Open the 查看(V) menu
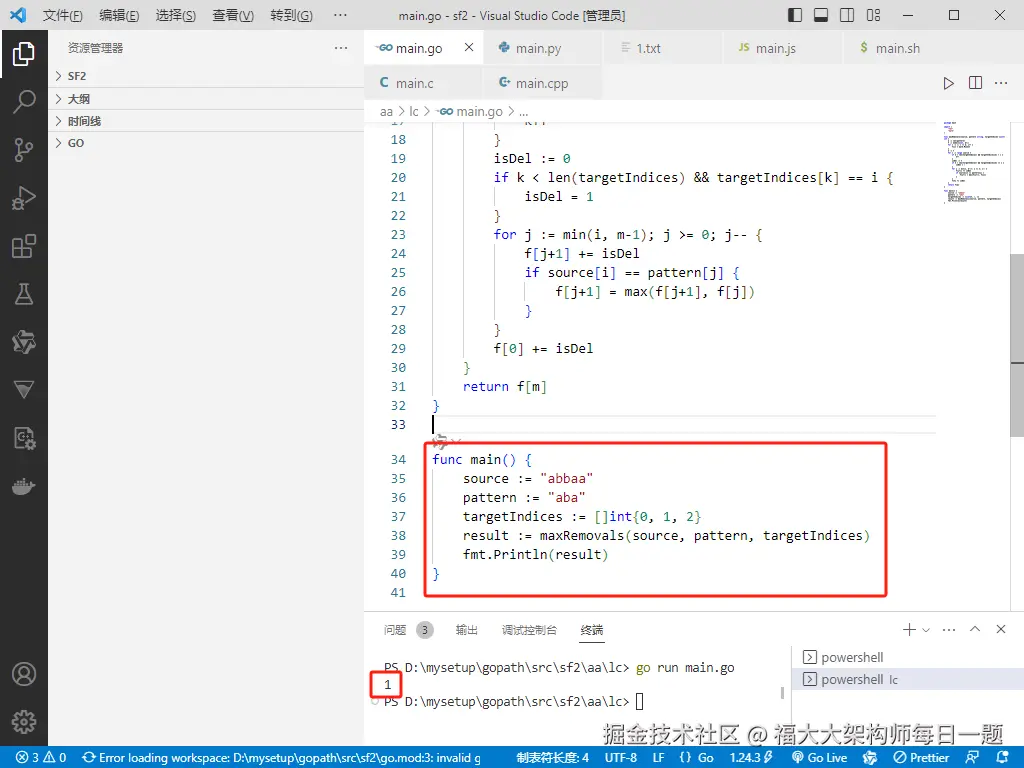Image resolution: width=1024 pixels, height=768 pixels. click(x=233, y=15)
